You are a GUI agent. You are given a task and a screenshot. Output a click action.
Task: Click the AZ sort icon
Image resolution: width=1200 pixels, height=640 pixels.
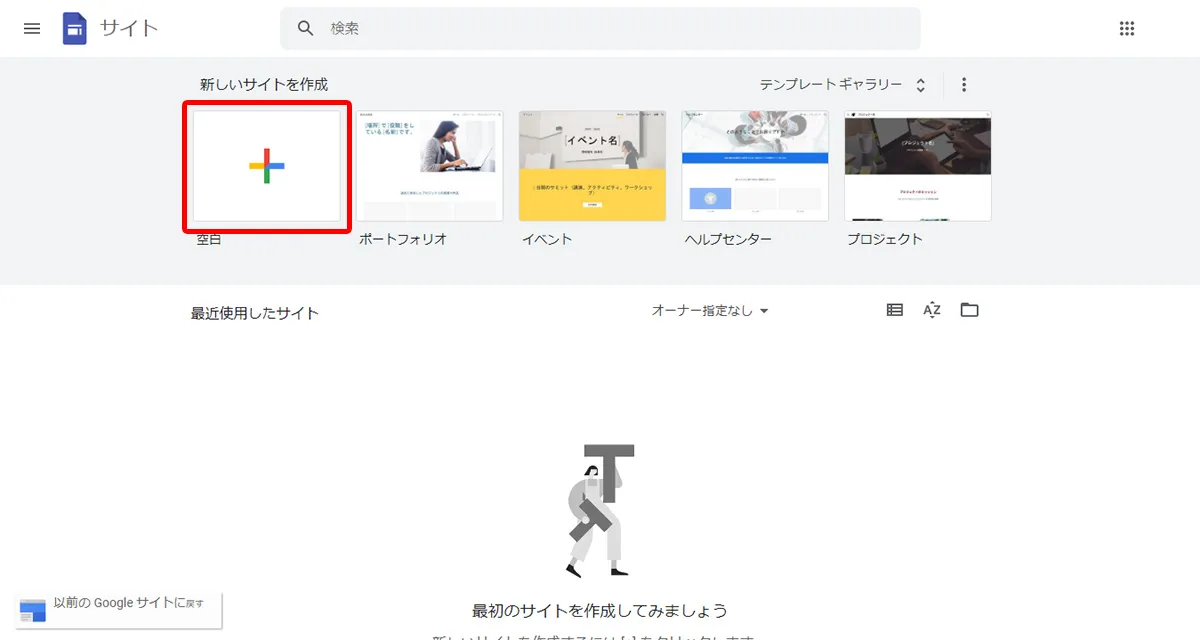931,310
